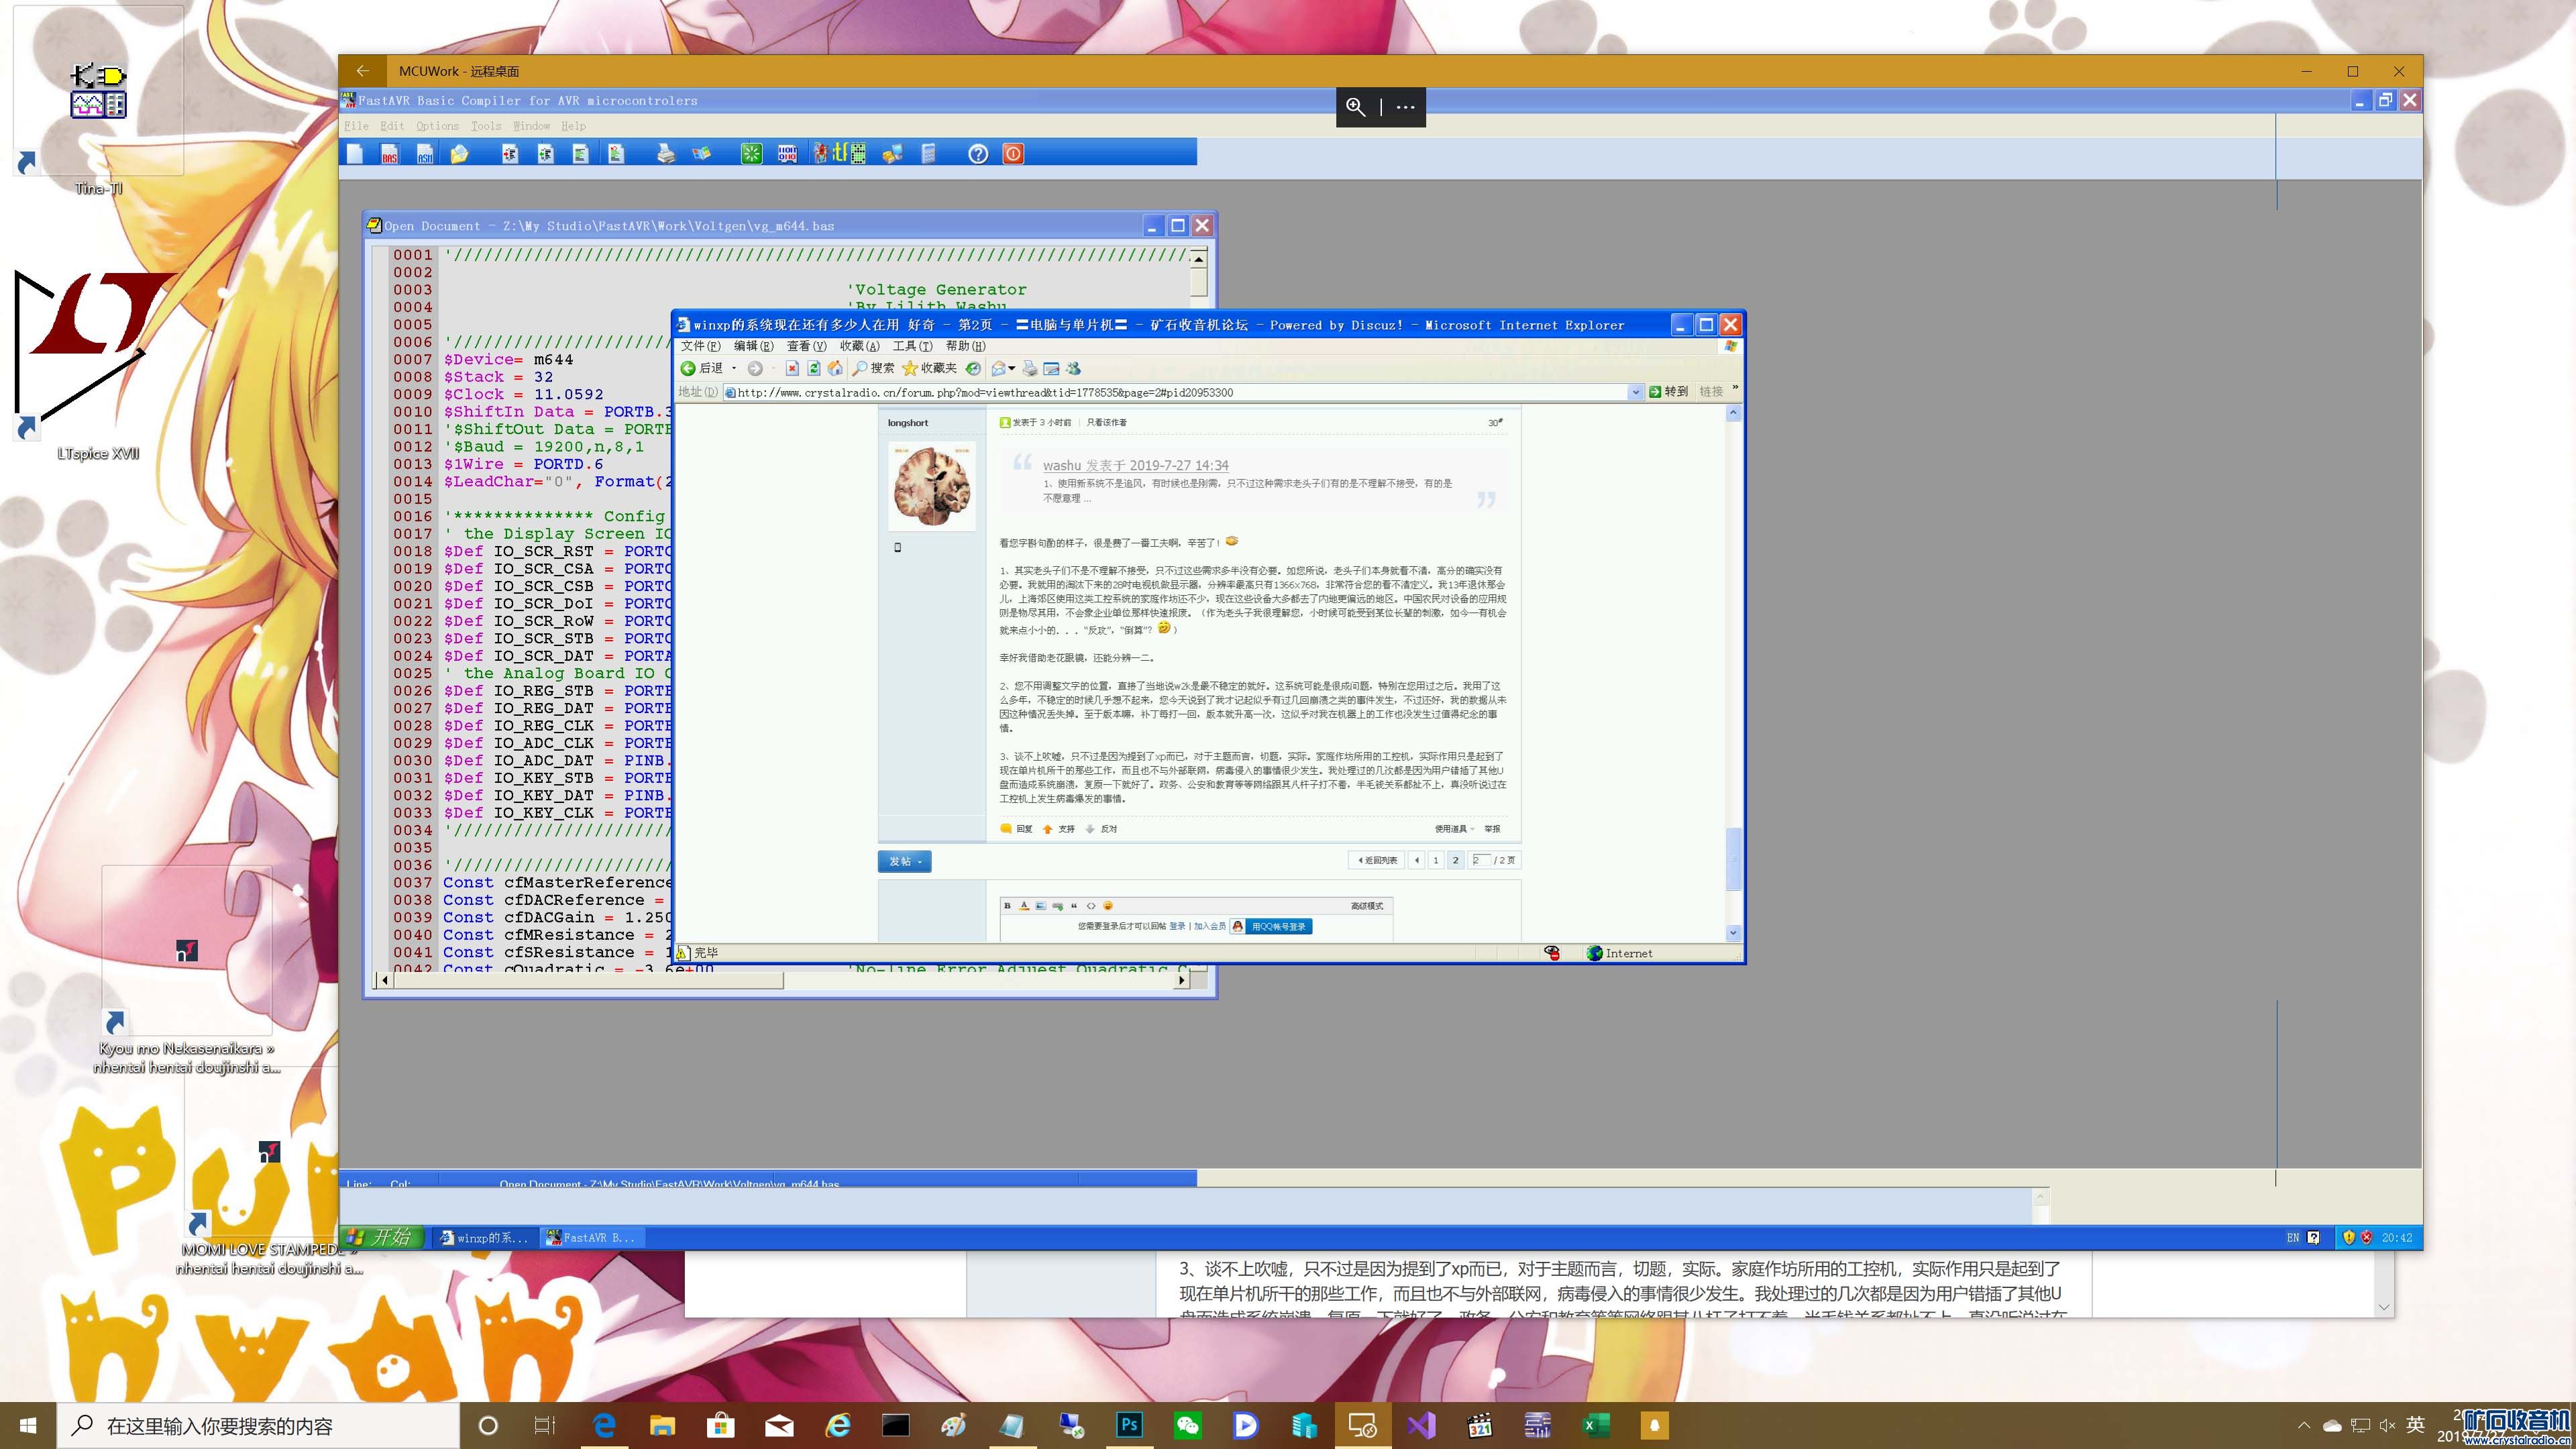Click the code editor horizontal scrollbar thumb
The image size is (2576, 1449).
[588, 981]
